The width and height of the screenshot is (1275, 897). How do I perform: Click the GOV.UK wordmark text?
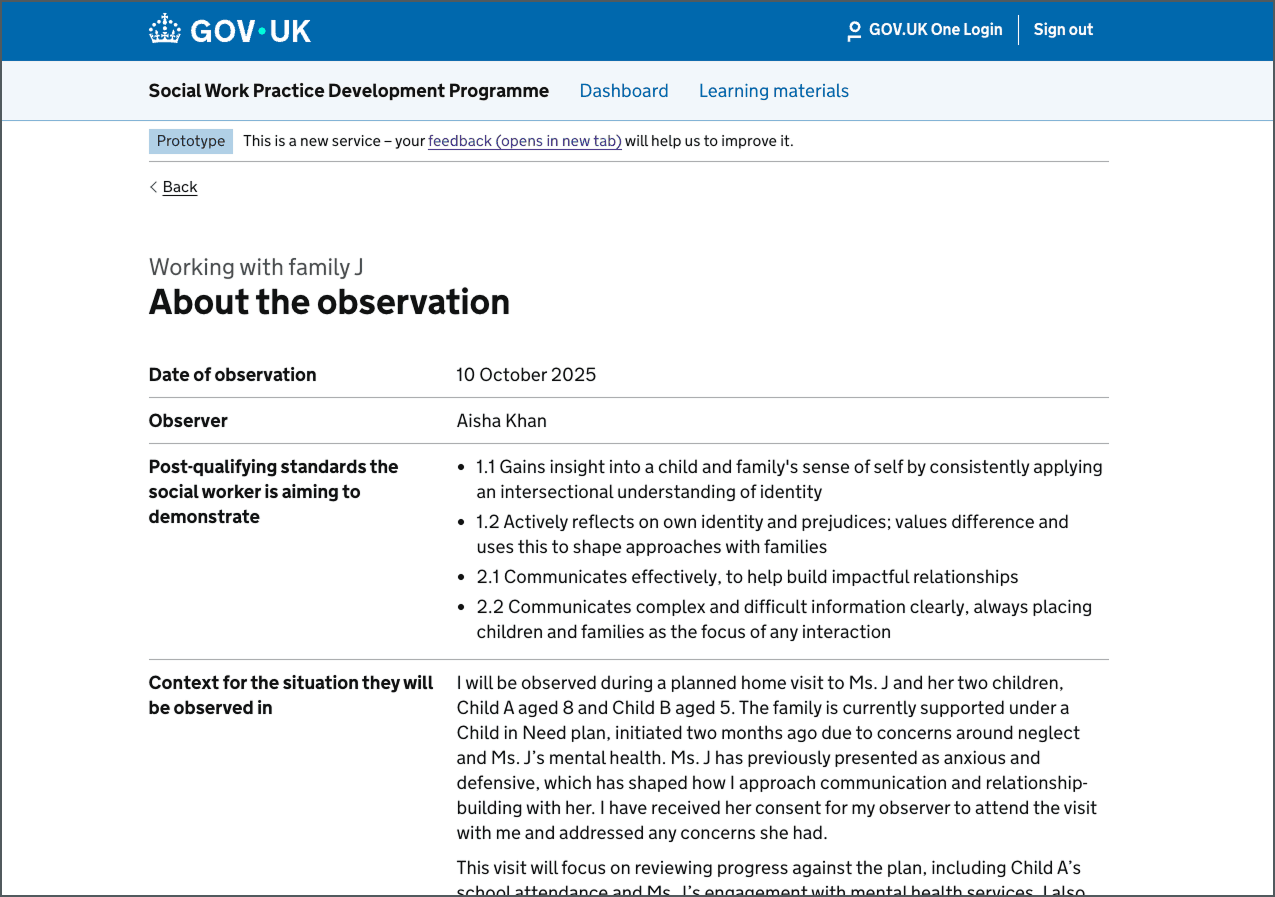[248, 30]
